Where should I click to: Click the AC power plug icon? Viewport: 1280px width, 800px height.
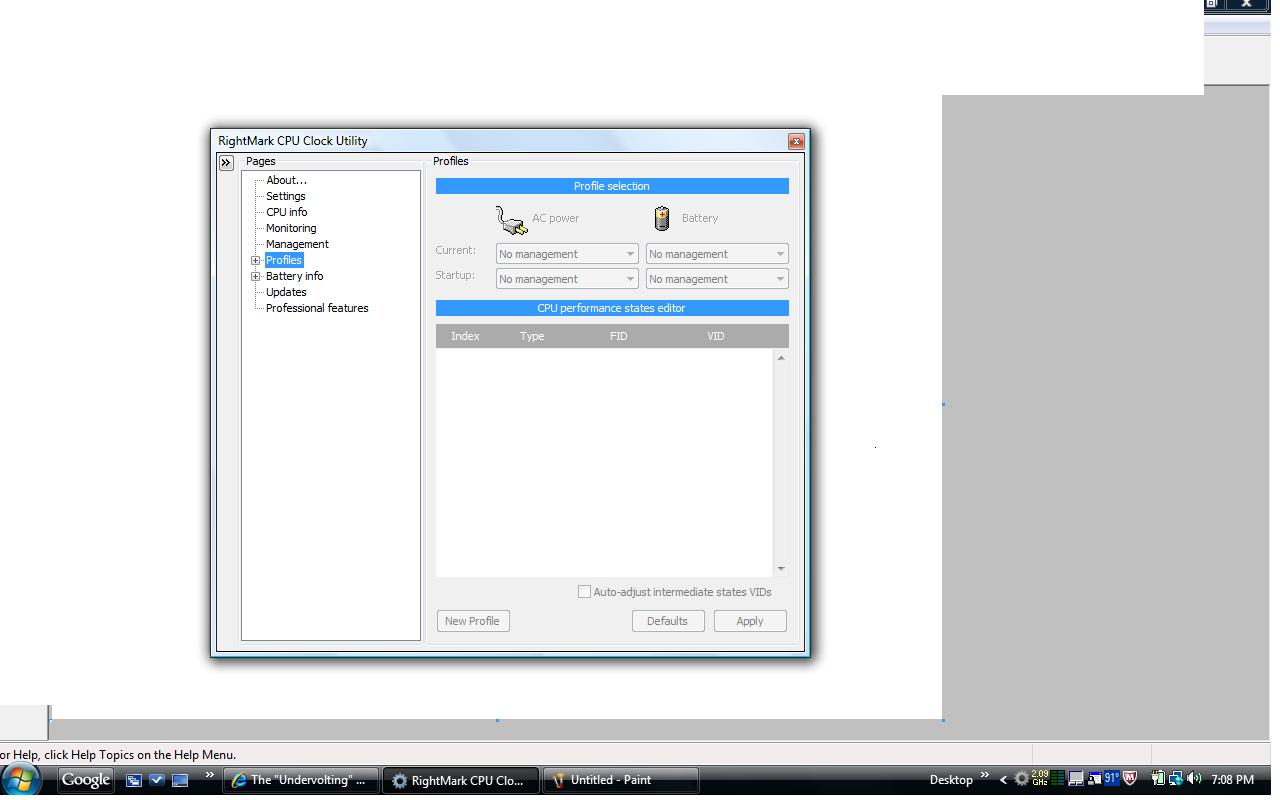511,219
